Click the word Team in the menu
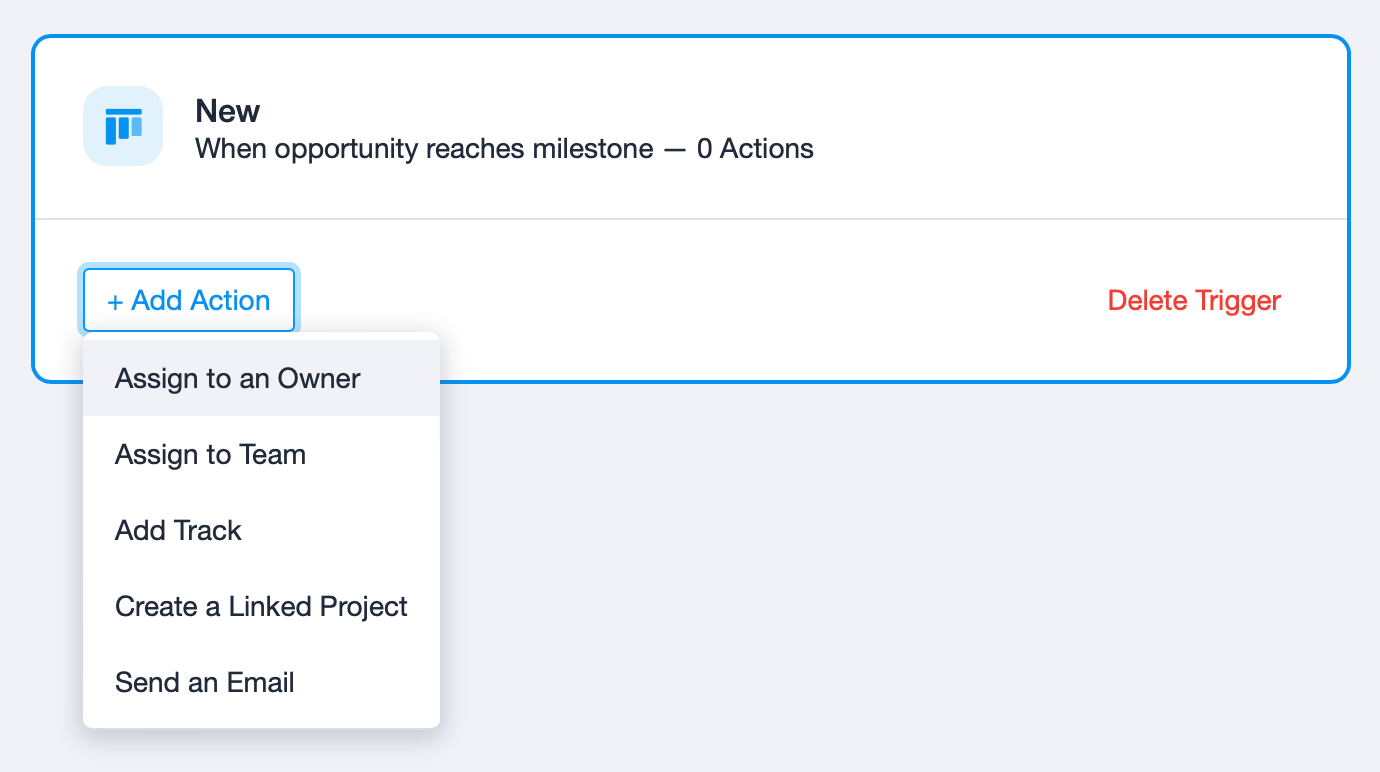Image resolution: width=1380 pixels, height=772 pixels. tap(273, 454)
